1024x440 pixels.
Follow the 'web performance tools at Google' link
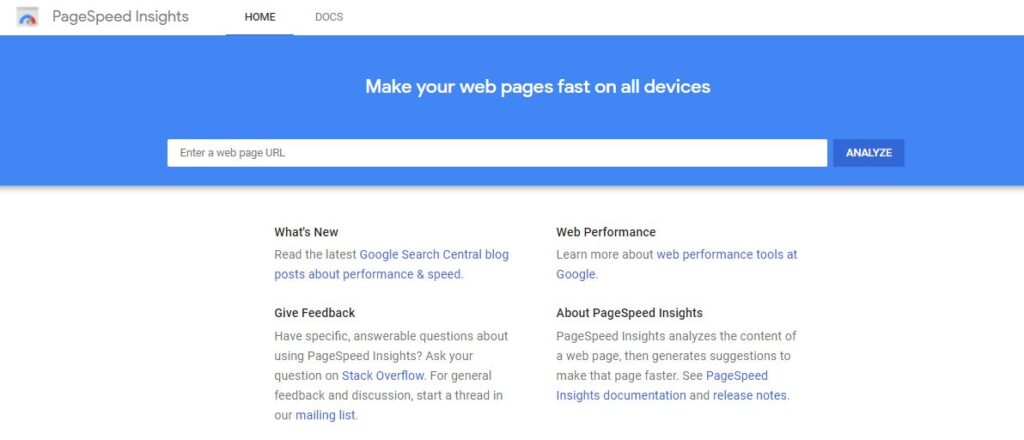[726, 254]
